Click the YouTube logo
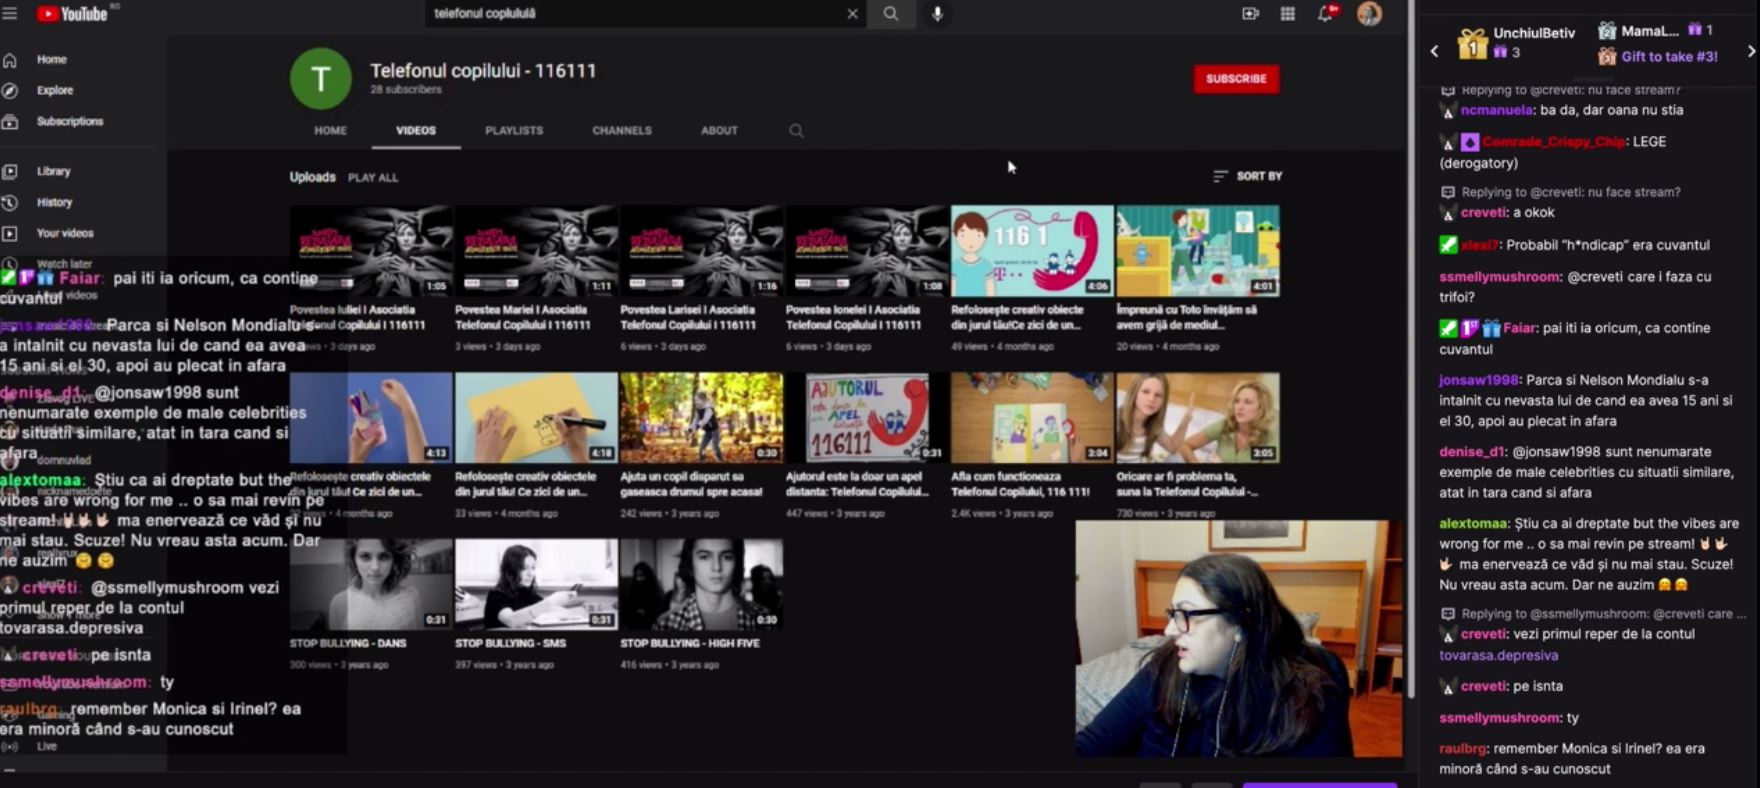This screenshot has height=788, width=1760. [x=72, y=14]
